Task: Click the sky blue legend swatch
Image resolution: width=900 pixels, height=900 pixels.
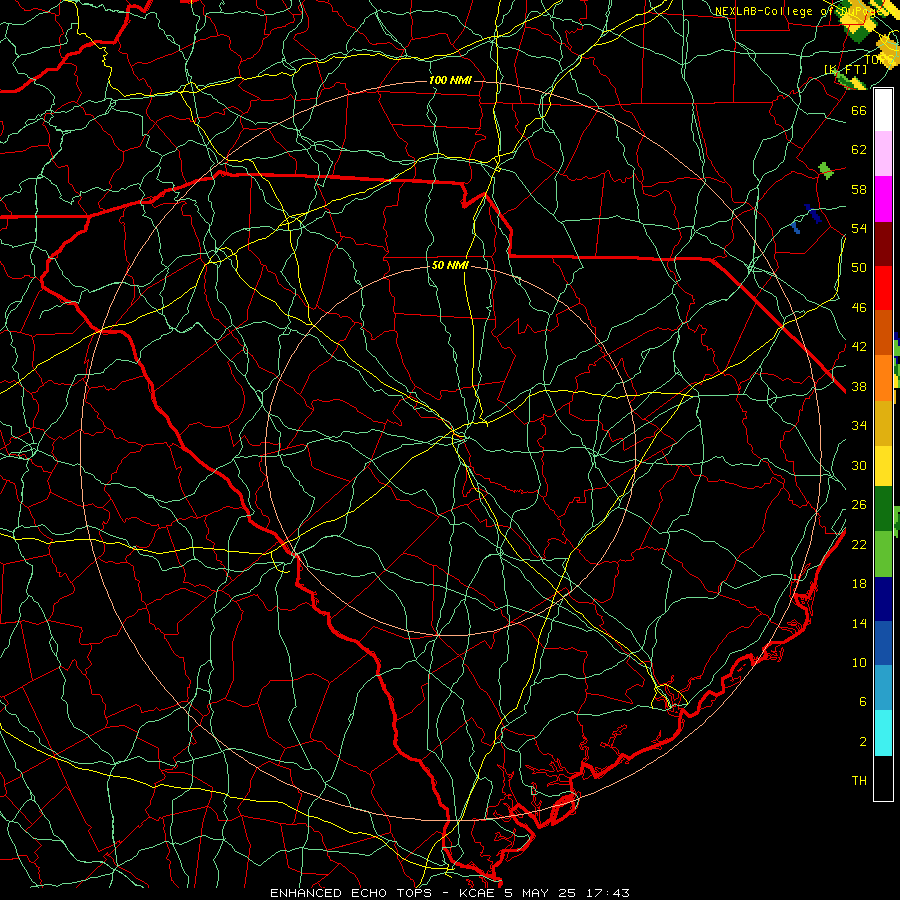Action: (883, 688)
